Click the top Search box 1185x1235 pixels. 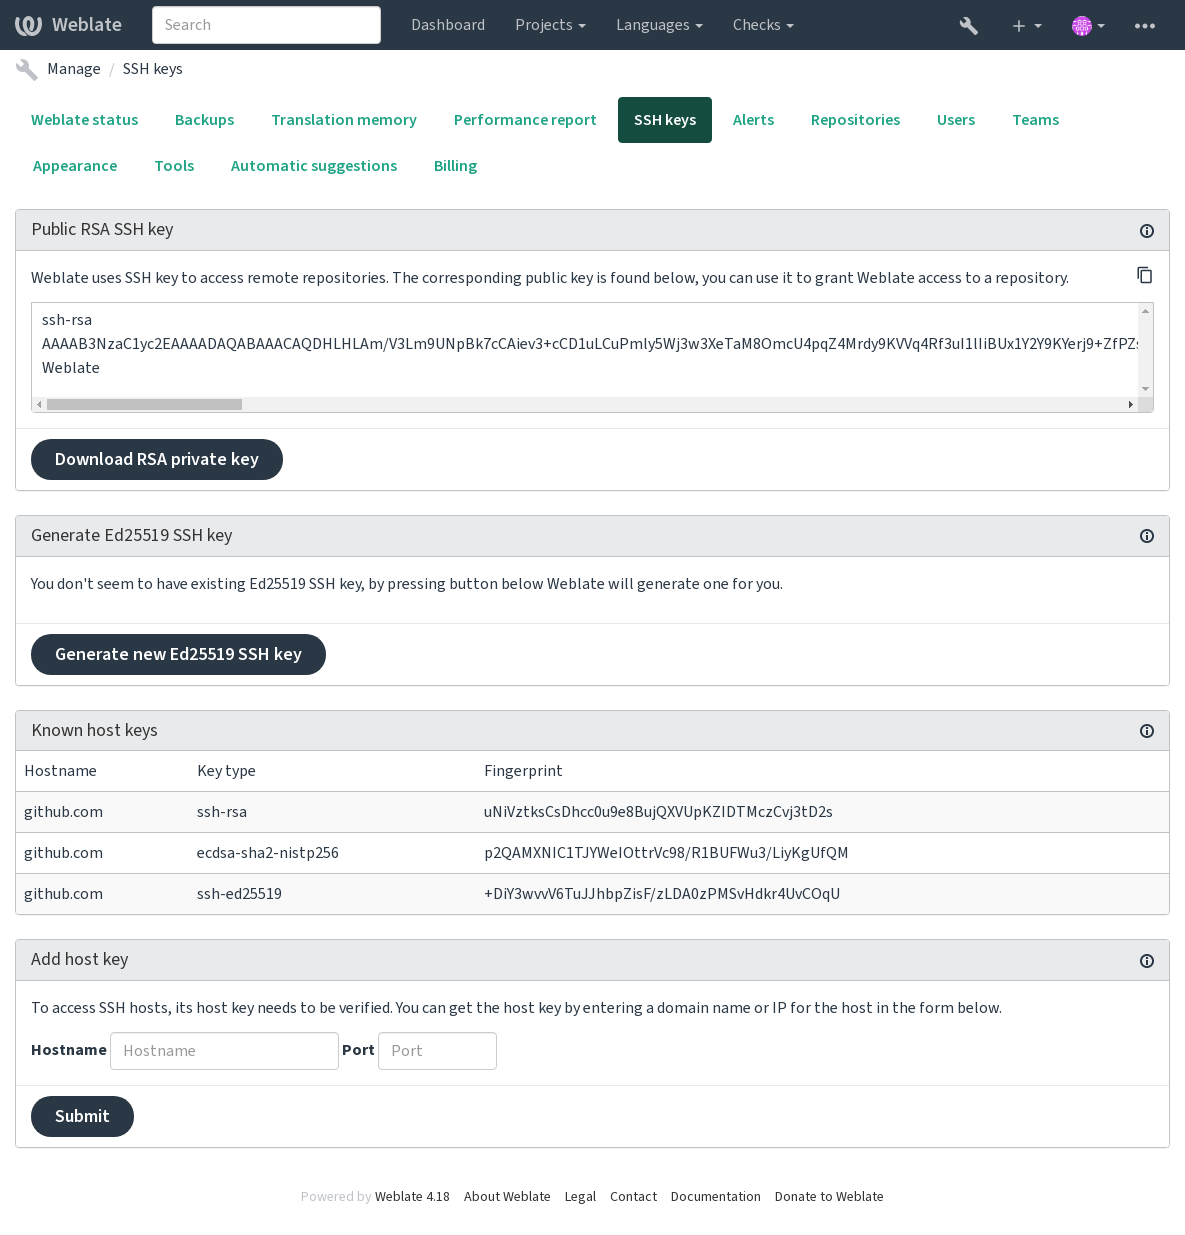266,25
